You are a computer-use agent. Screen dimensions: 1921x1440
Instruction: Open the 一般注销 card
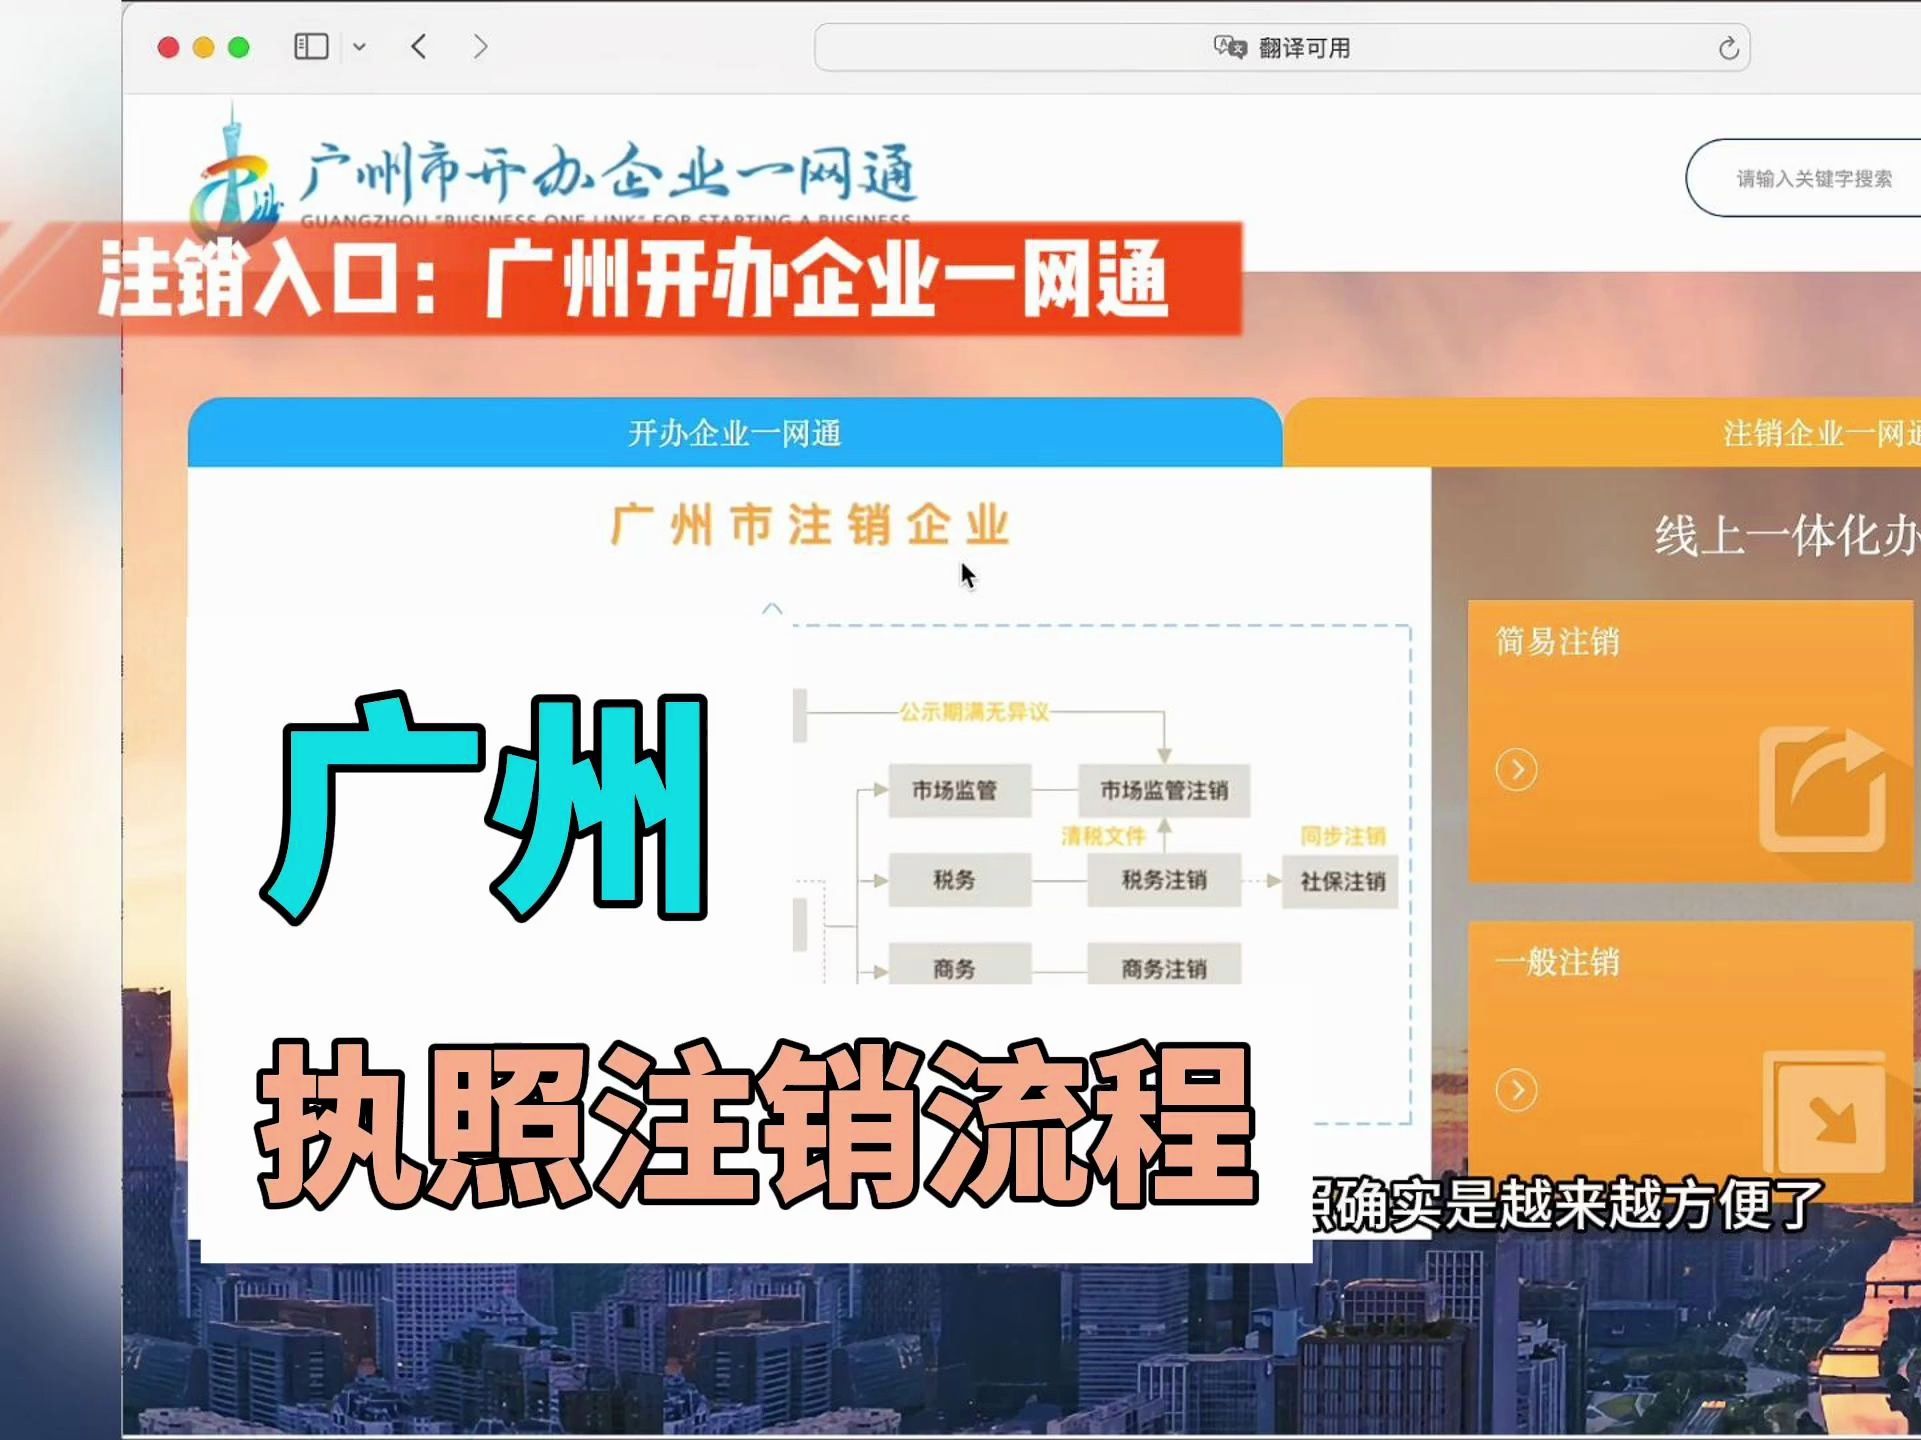(x=1690, y=1060)
